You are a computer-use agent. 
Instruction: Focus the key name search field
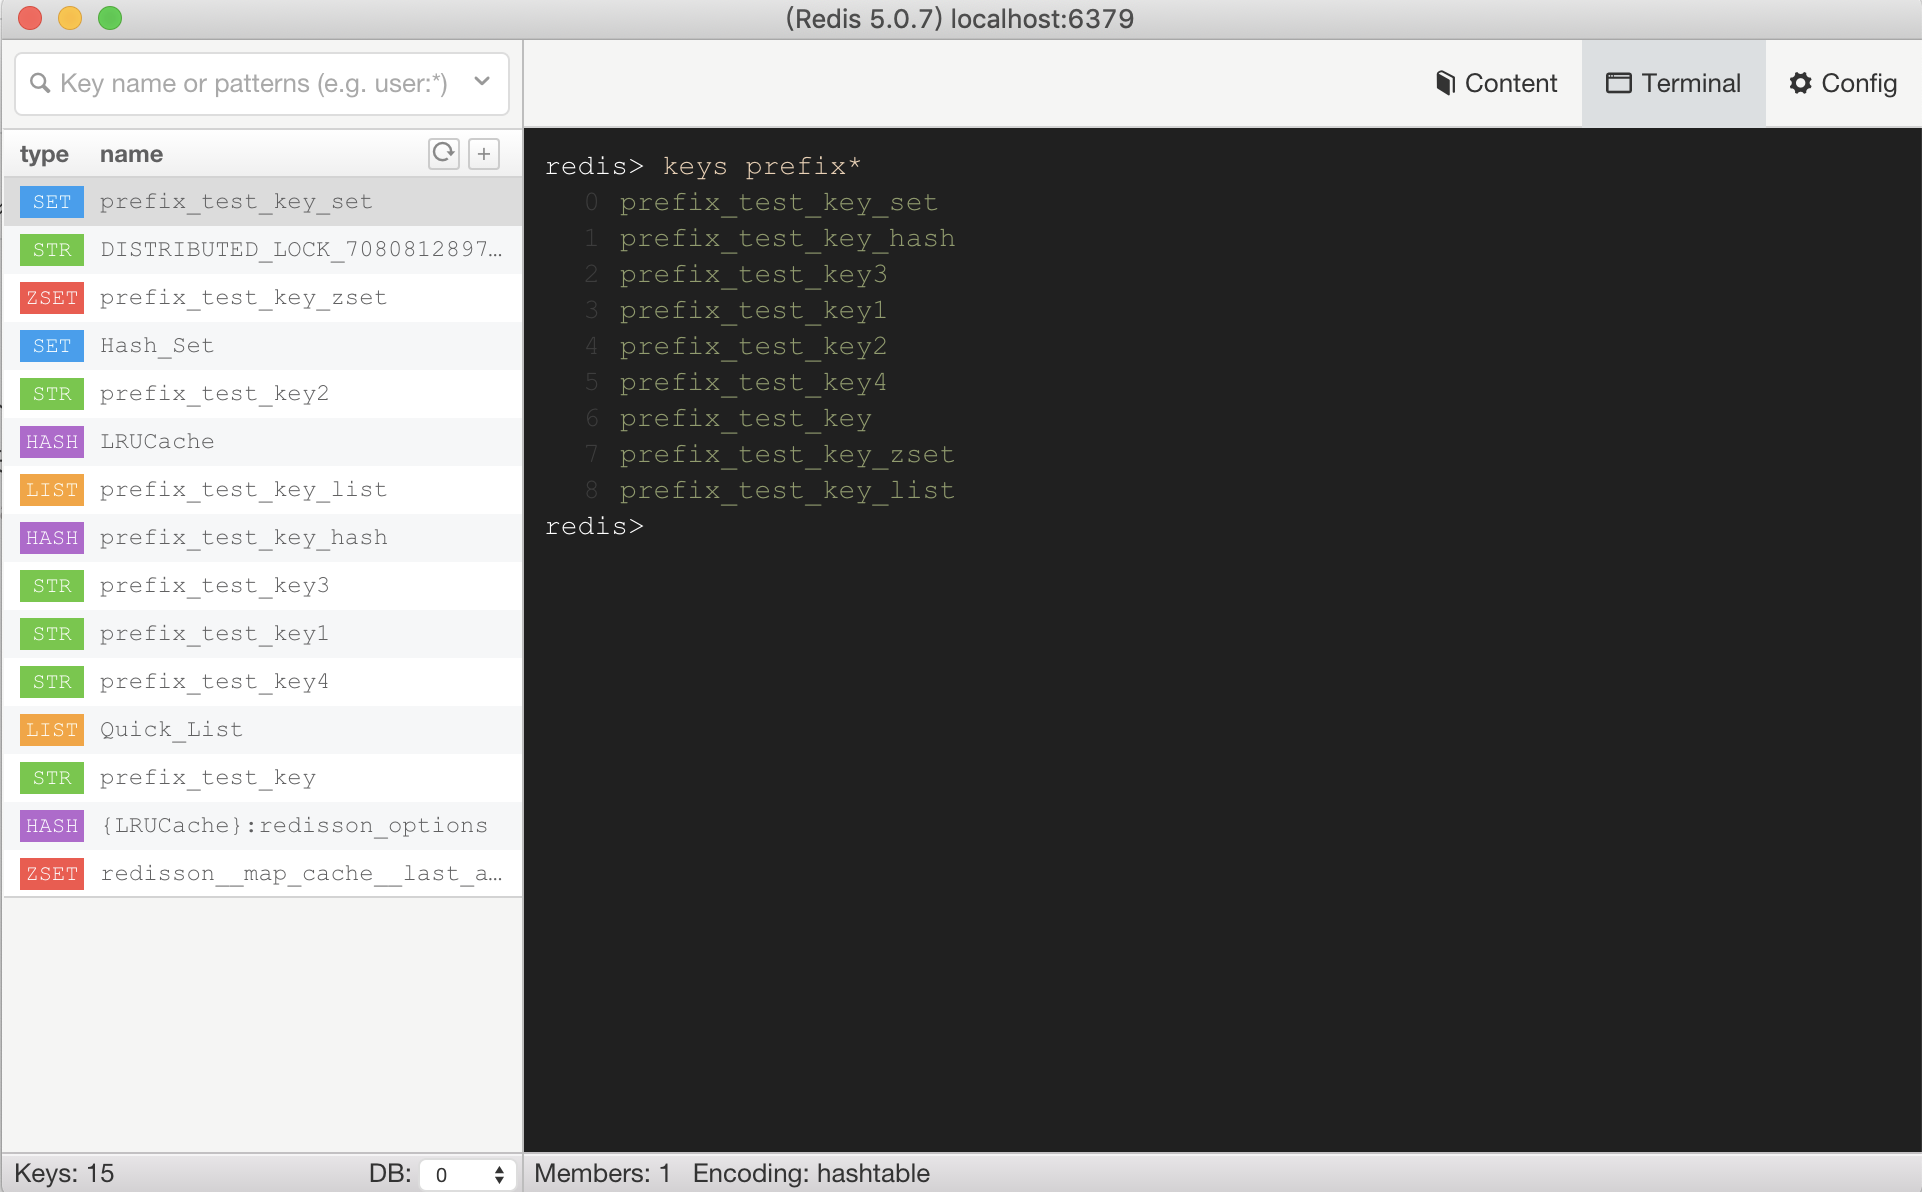[x=262, y=84]
